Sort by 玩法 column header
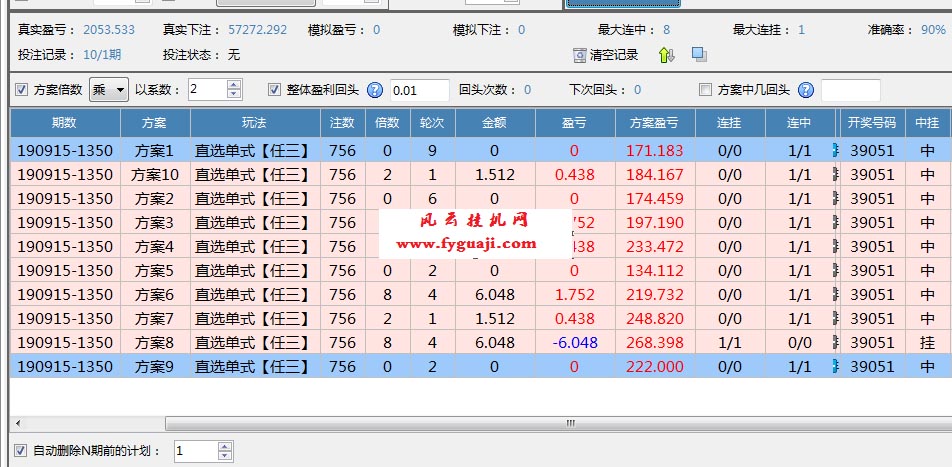952x467 pixels. 255,123
